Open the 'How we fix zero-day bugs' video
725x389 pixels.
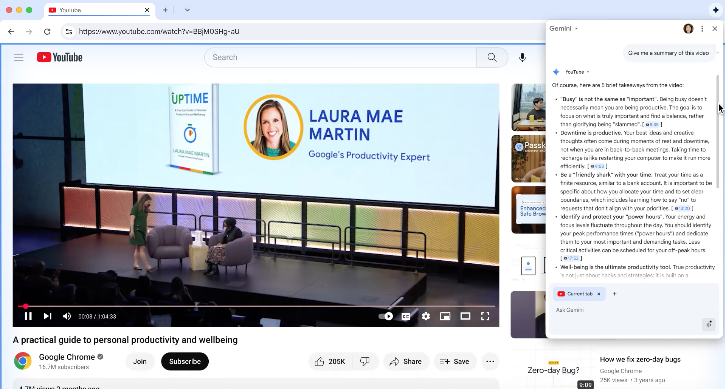(640, 359)
